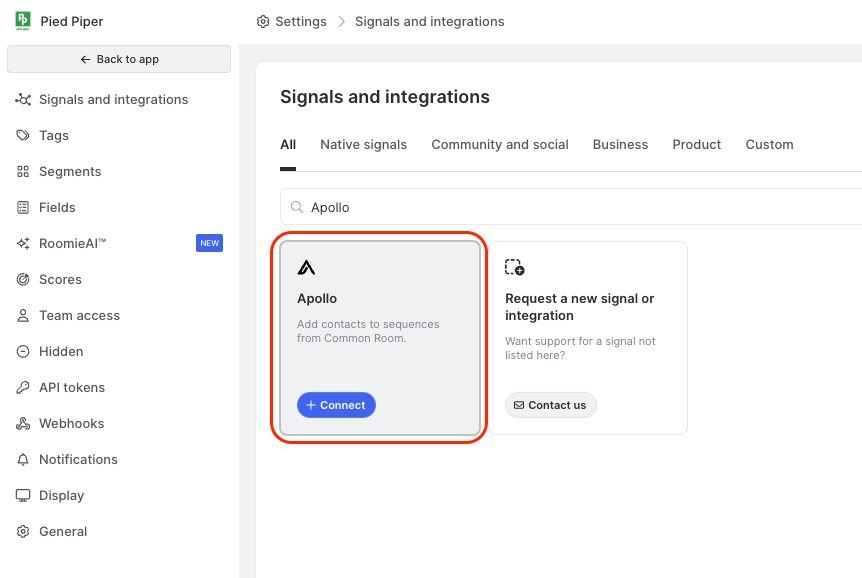Click the Notifications bell icon

23,460
